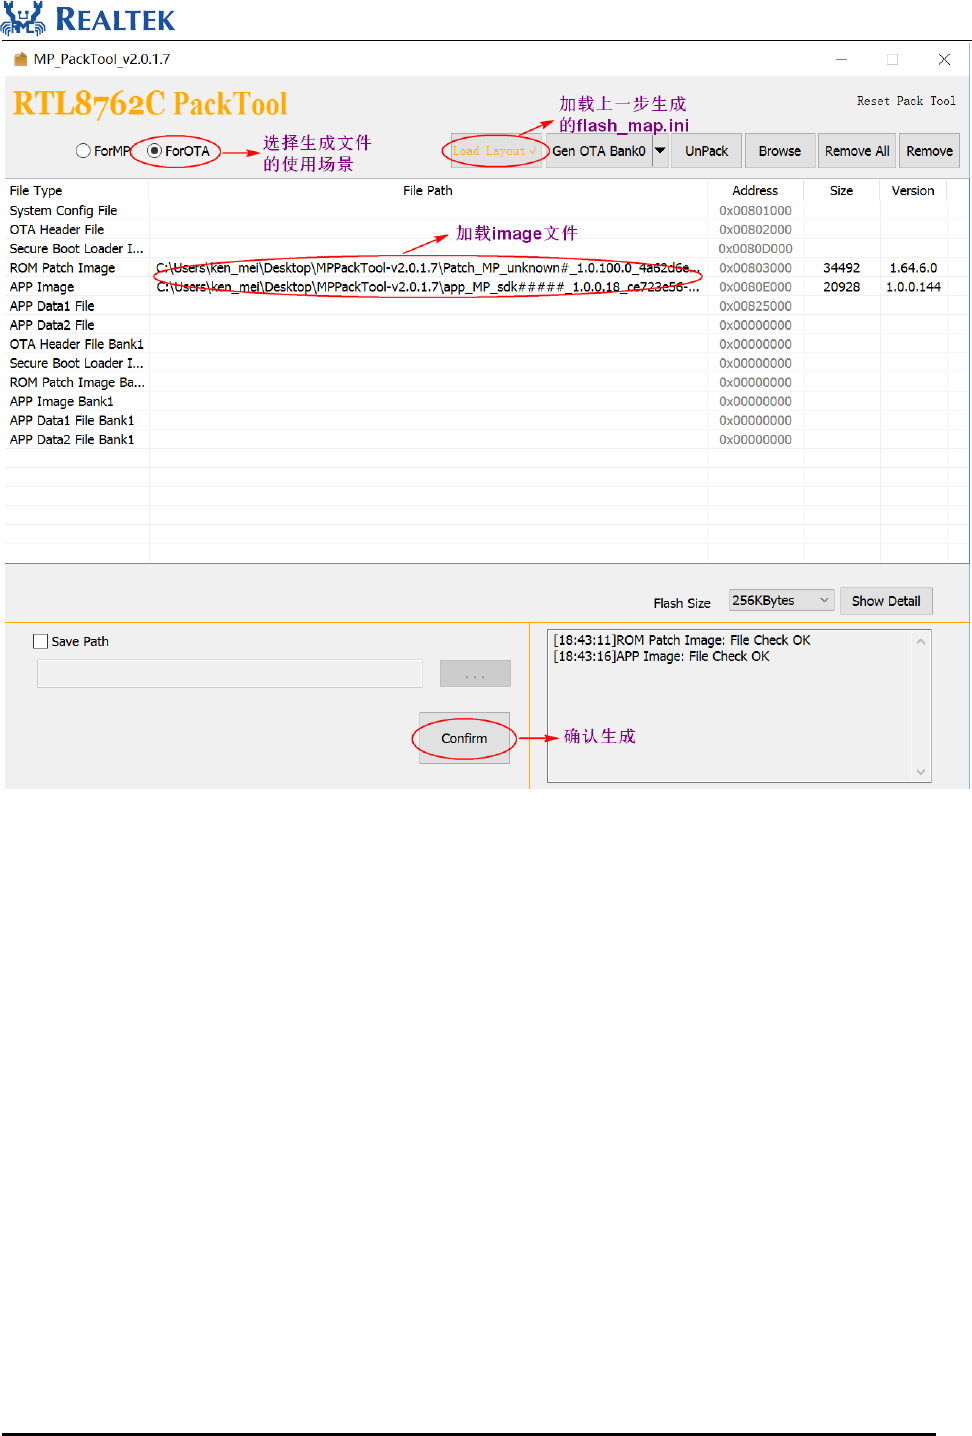Click the Gen OTA Bank0 button
972x1436 pixels.
[599, 151]
